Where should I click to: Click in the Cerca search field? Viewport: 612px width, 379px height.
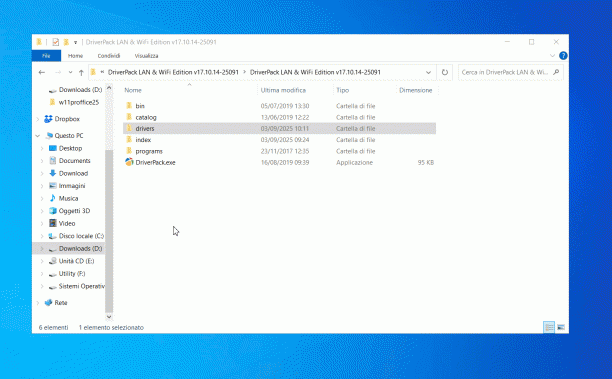point(505,72)
